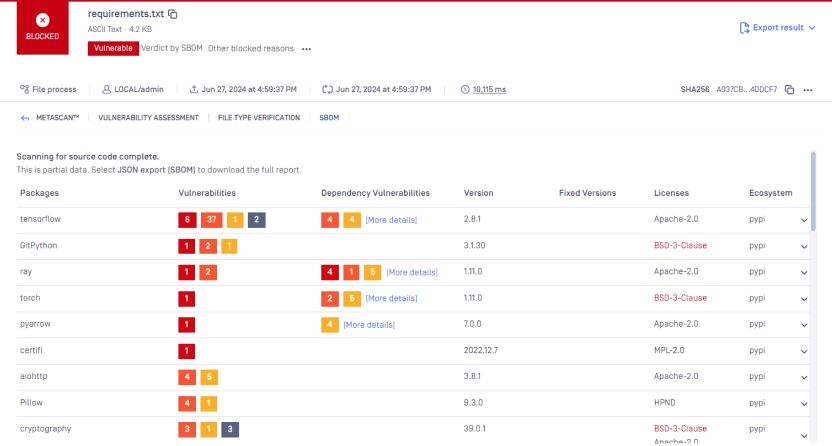Select the SBOM tab

pos(329,118)
